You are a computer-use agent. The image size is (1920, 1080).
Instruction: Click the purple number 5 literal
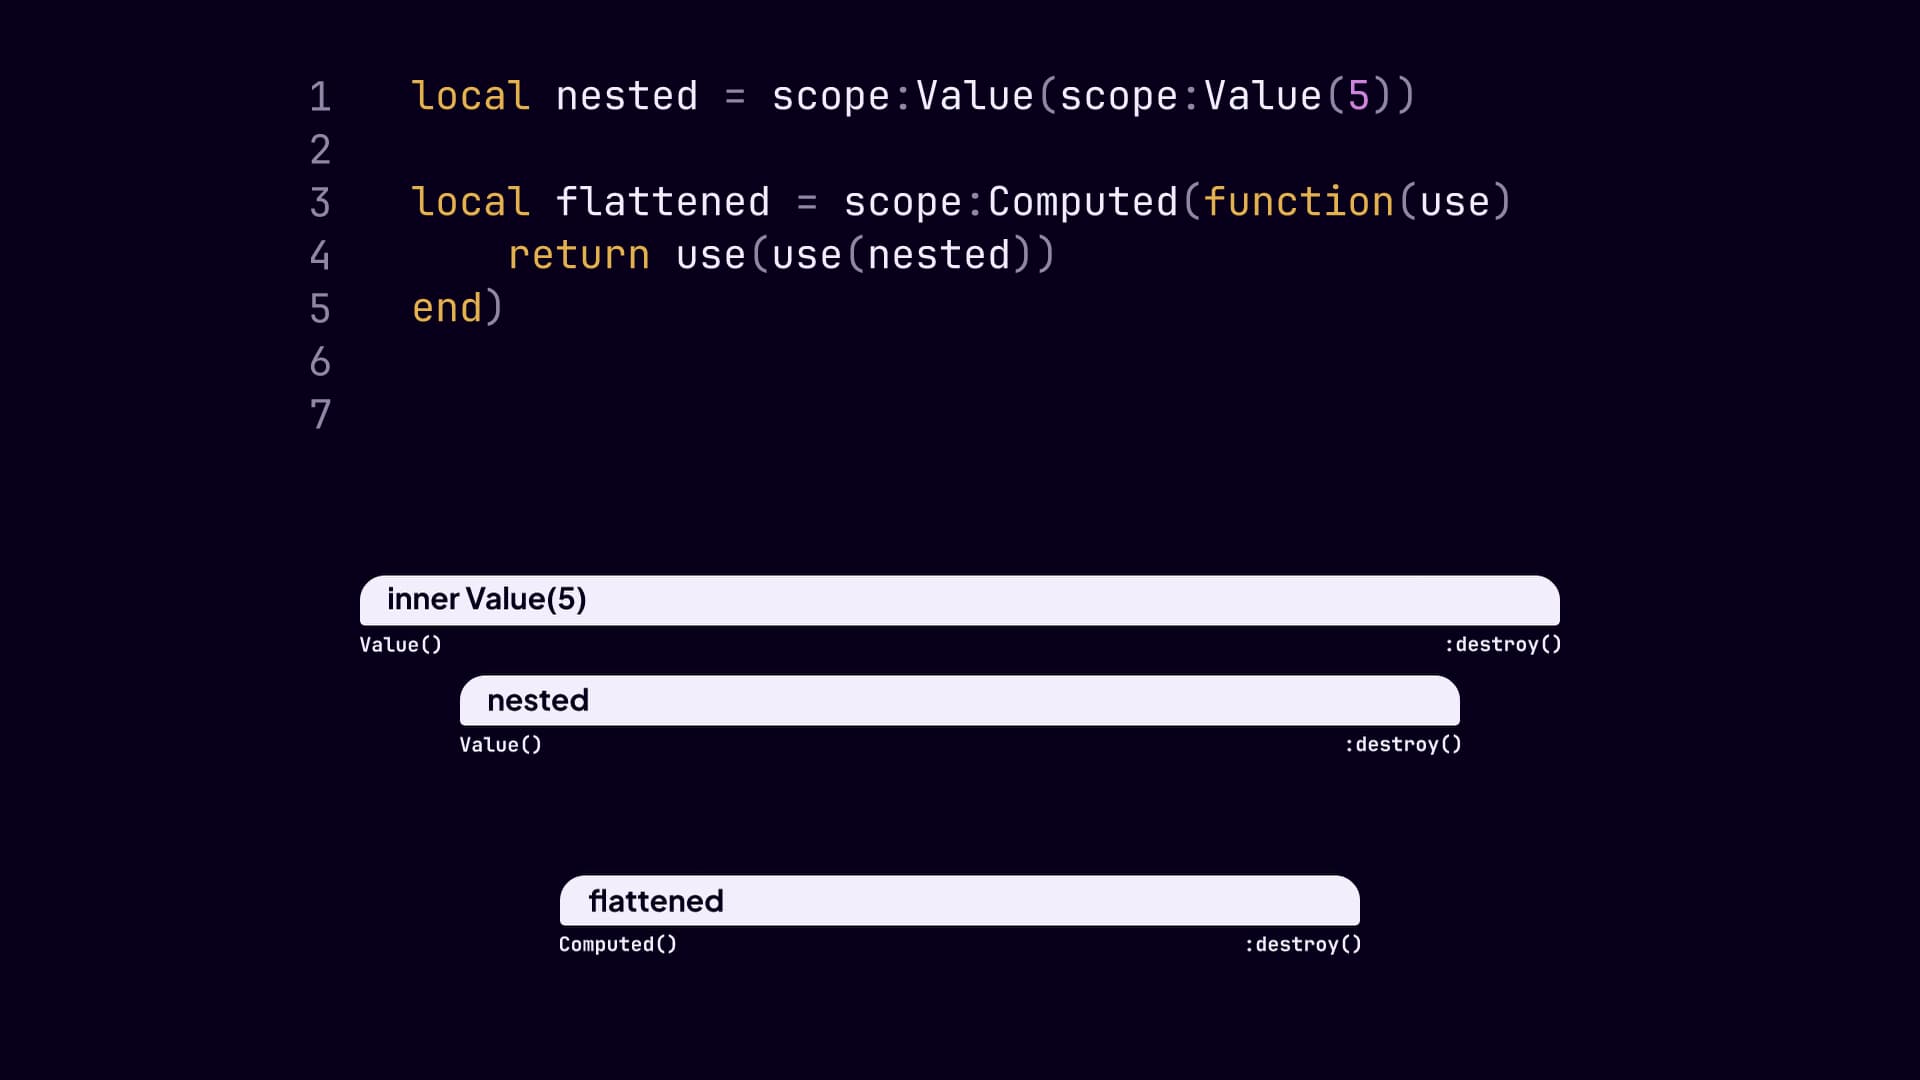click(1357, 95)
